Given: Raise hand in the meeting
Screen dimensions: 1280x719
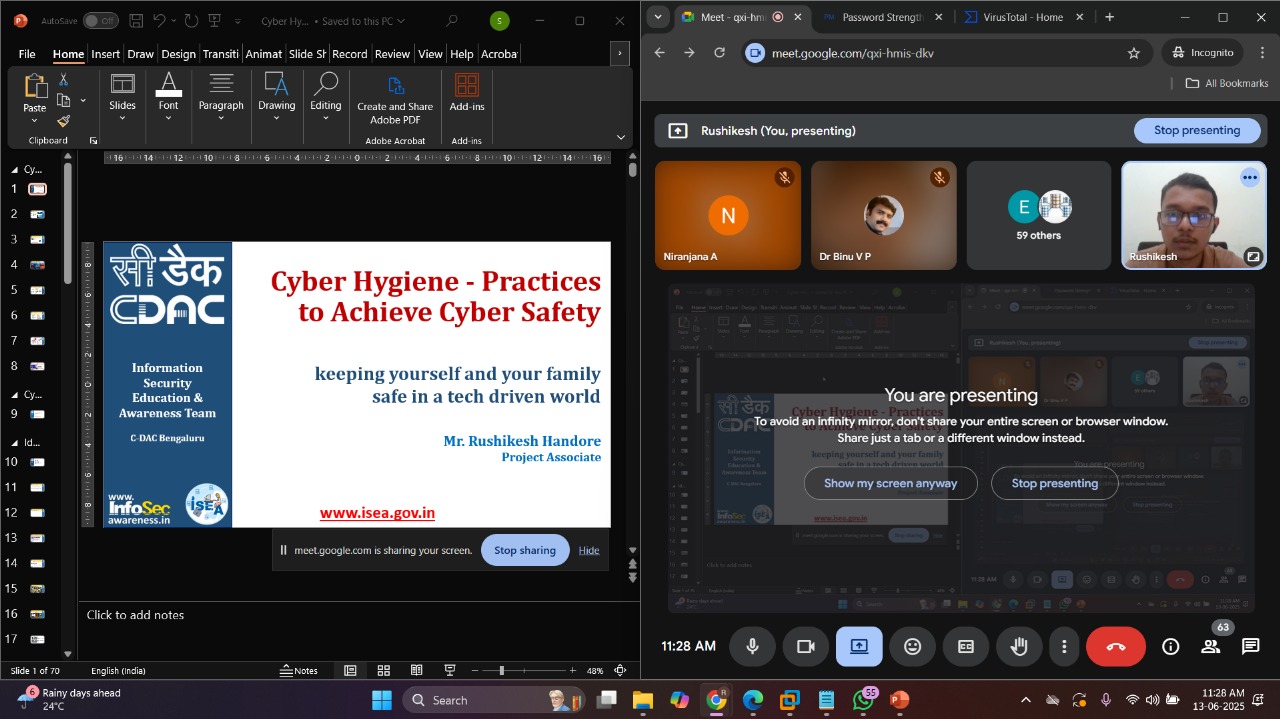Looking at the screenshot, I should [1018, 647].
